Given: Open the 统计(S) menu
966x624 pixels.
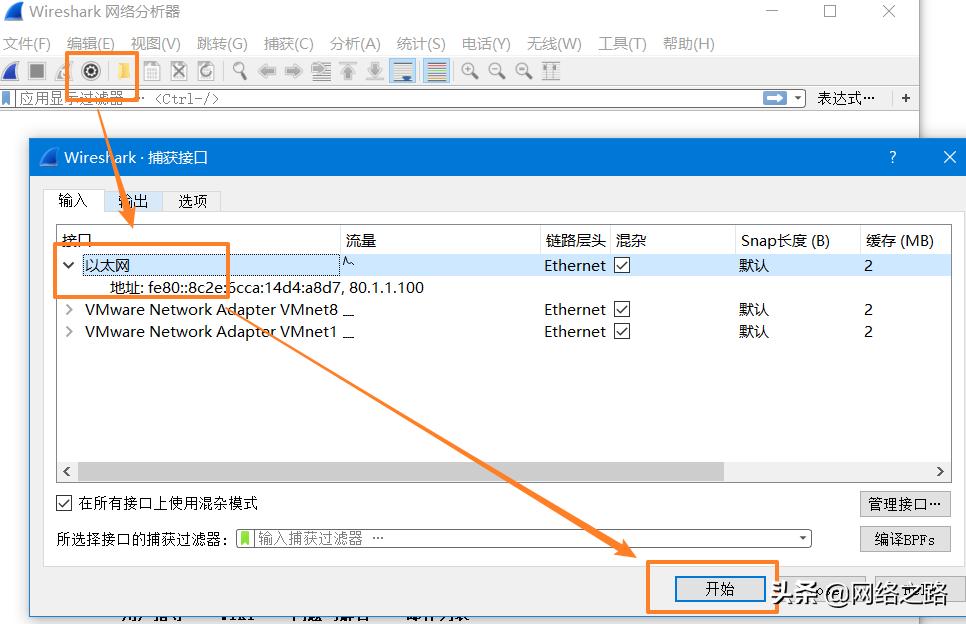Looking at the screenshot, I should [x=419, y=44].
